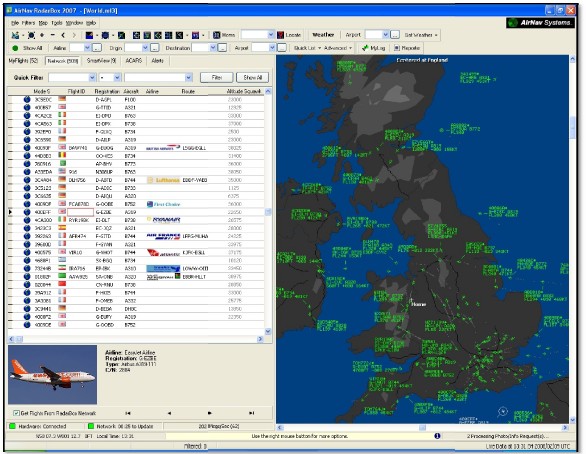Viewport: 586px width, 454px height.
Task: Click the zoom in plus icon in toolbar
Action: pos(42,35)
